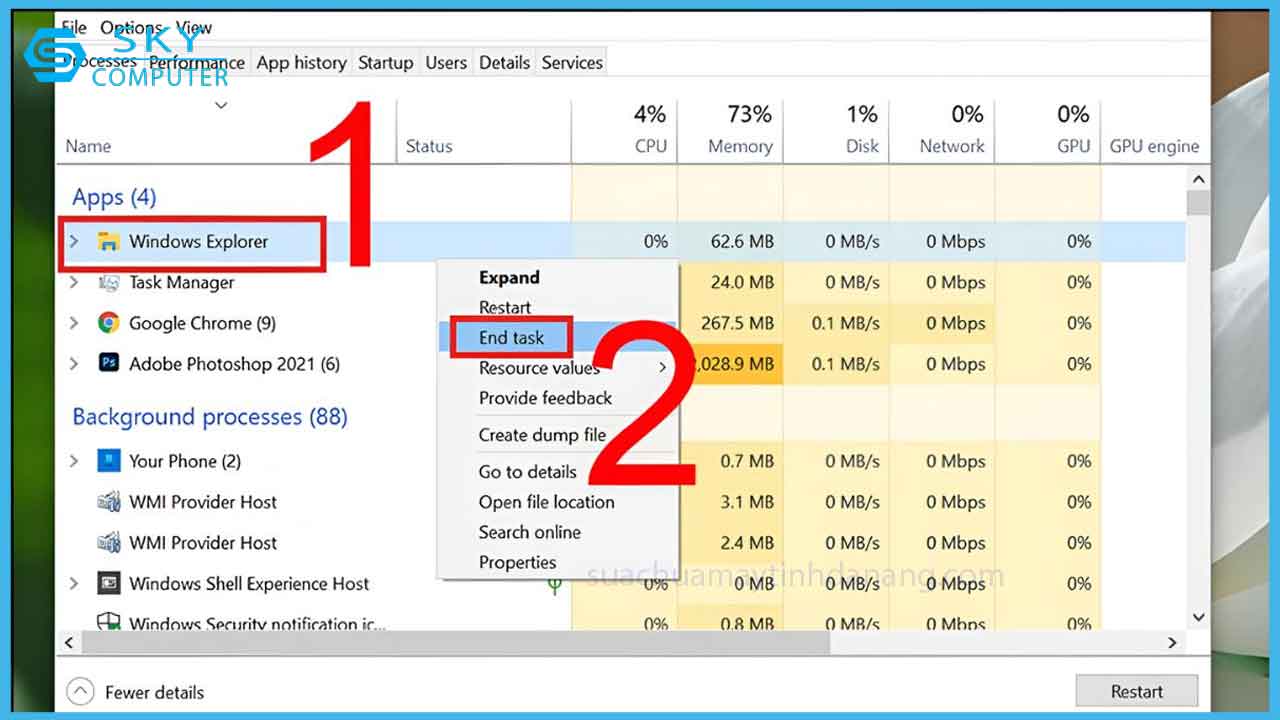This screenshot has width=1280, height=720.
Task: Switch to the Startup tab
Action: [386, 62]
